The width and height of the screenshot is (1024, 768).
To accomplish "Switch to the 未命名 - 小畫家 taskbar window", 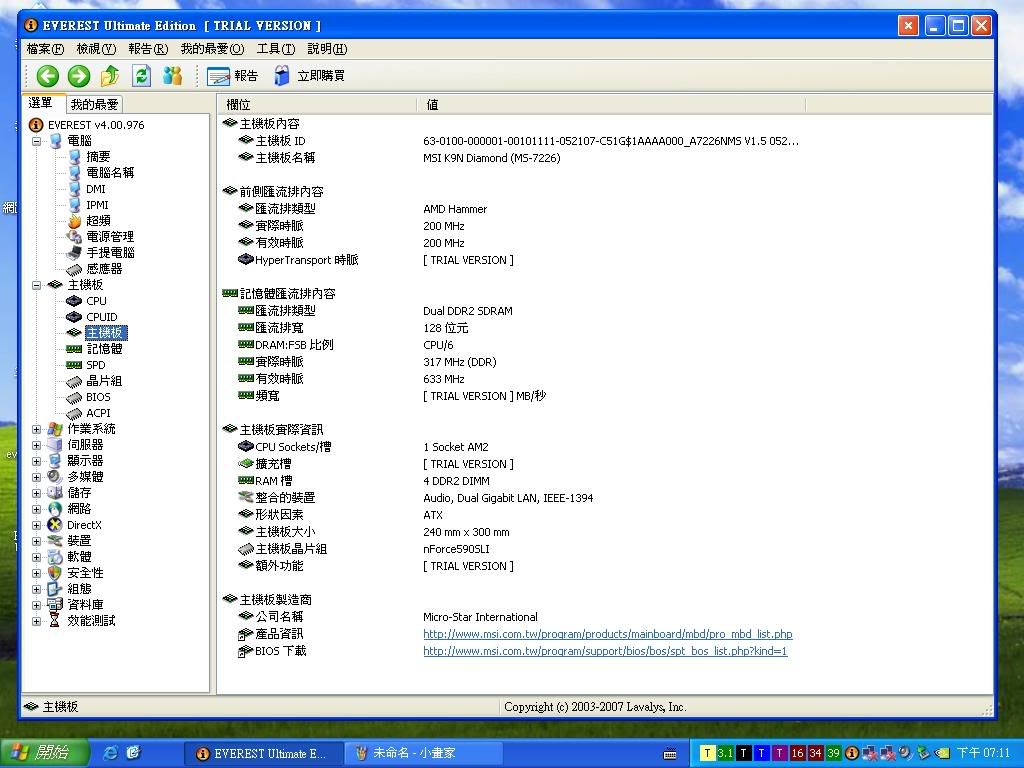I will coord(423,753).
